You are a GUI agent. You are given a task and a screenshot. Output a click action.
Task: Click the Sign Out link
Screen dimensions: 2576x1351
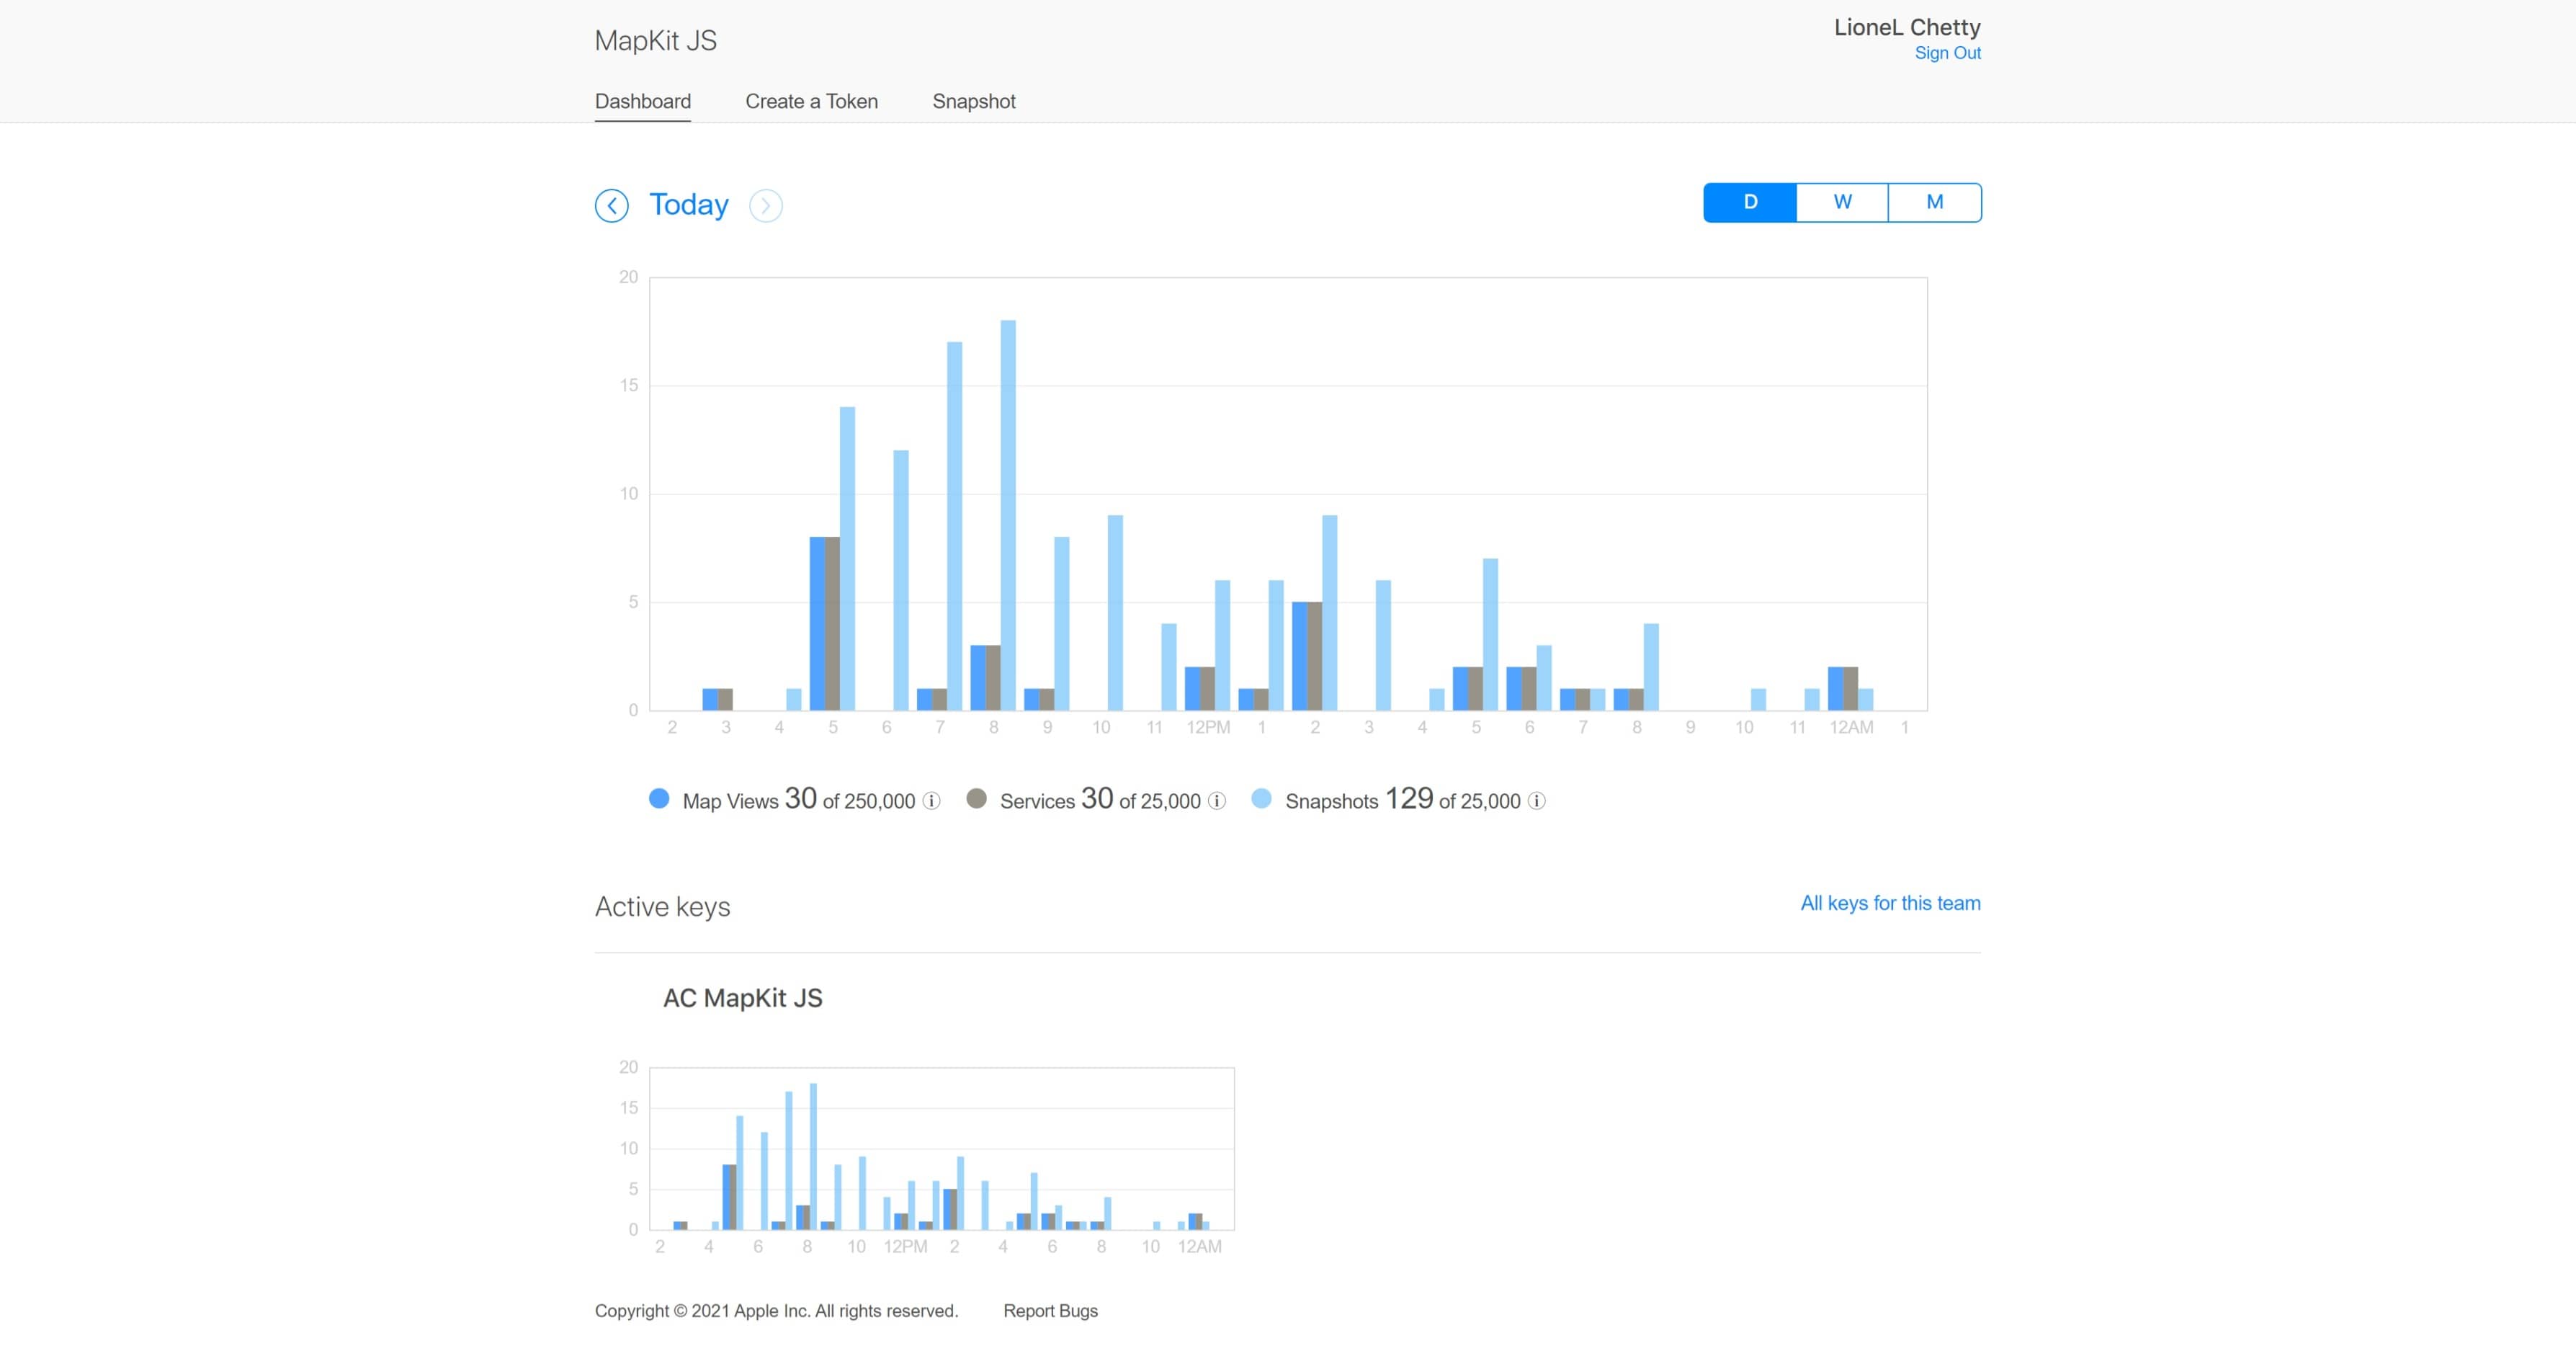(x=1947, y=53)
